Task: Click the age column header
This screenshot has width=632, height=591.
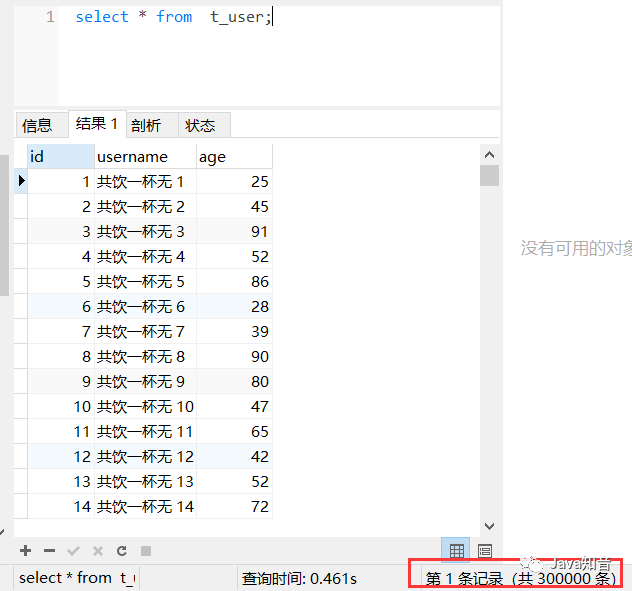Action: tap(235, 156)
